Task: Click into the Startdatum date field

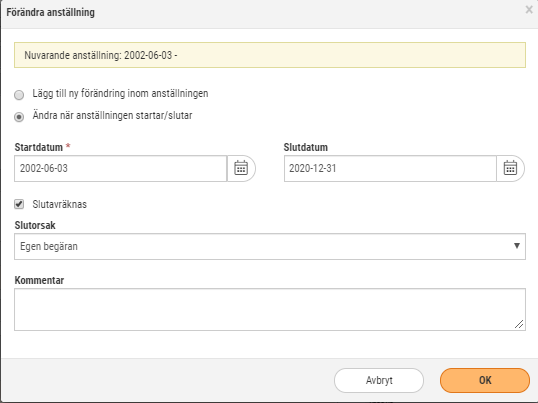Action: [120, 168]
